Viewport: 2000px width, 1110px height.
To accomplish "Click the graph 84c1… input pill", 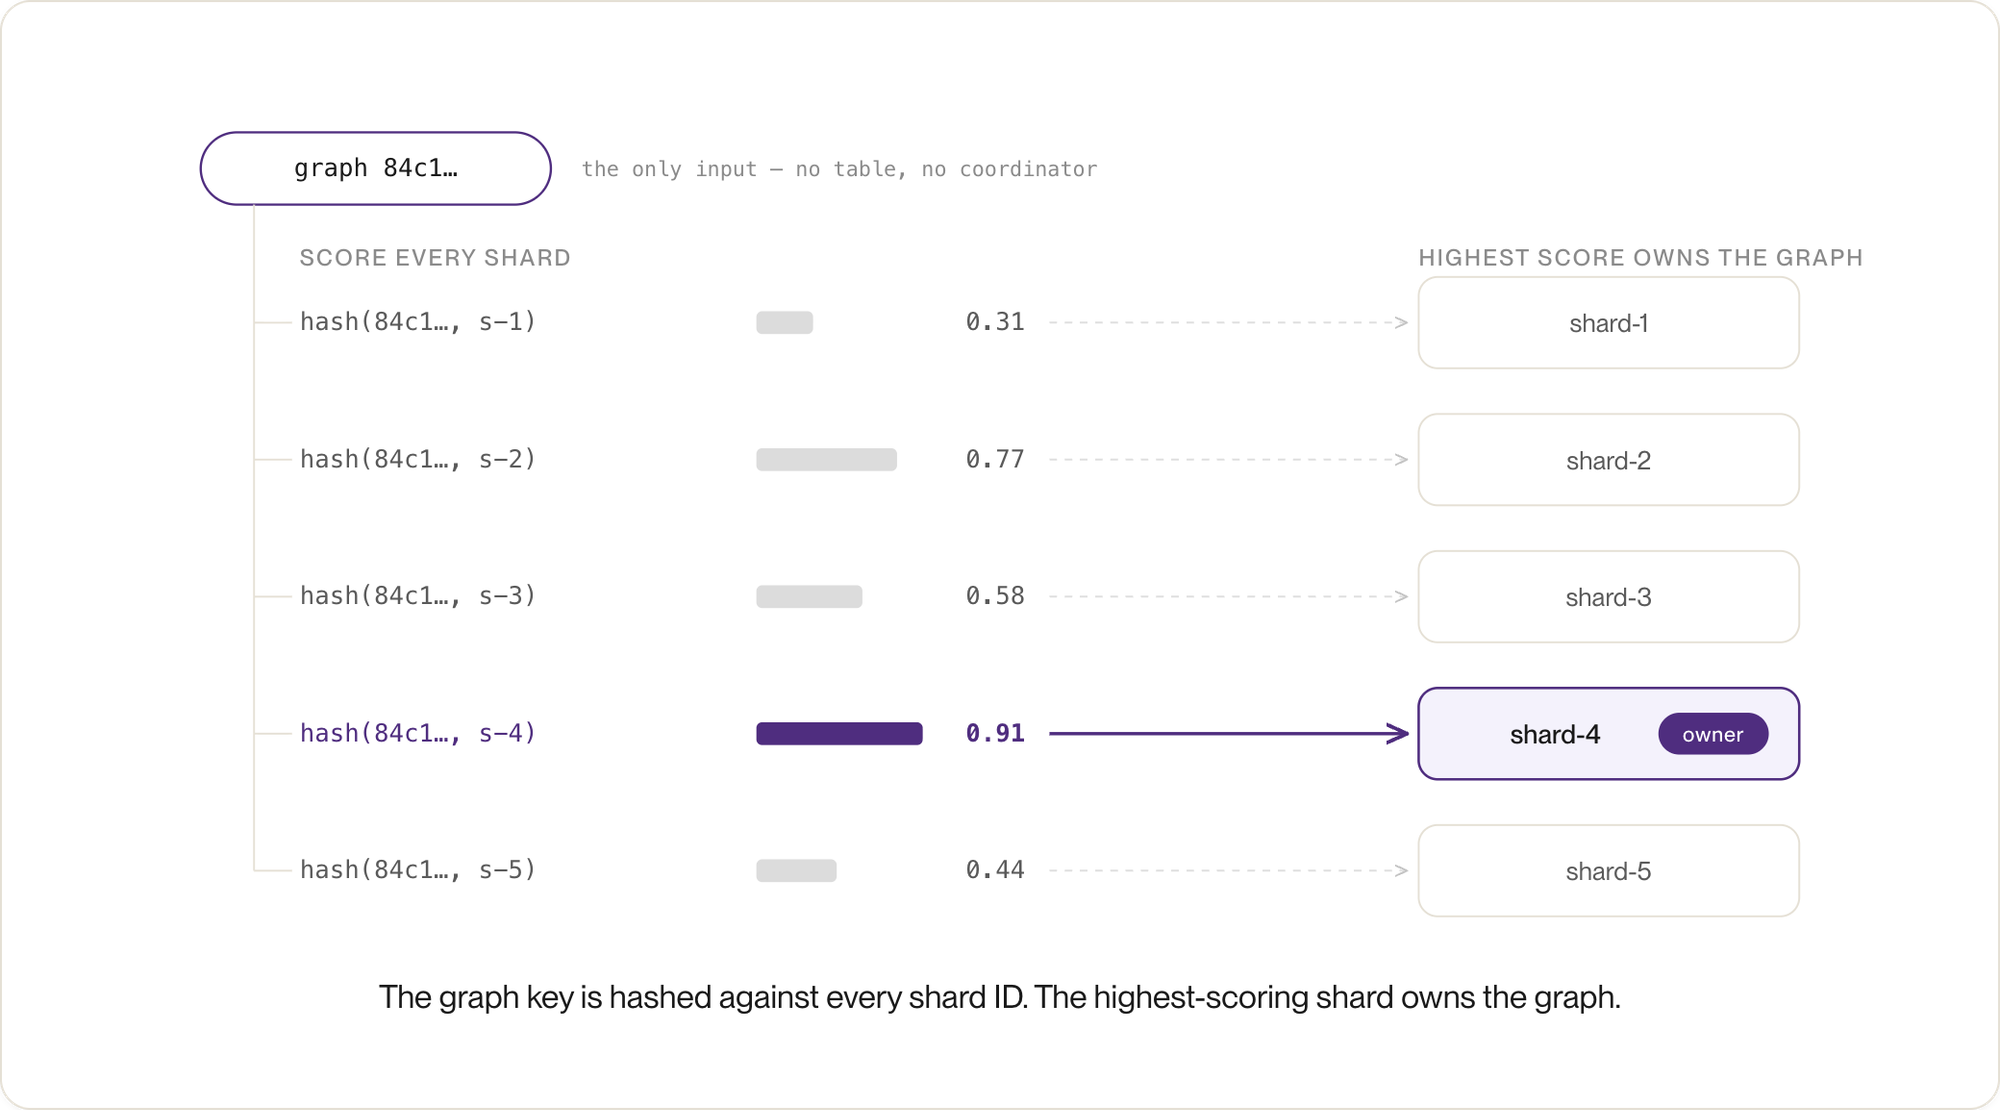I will 375,168.
